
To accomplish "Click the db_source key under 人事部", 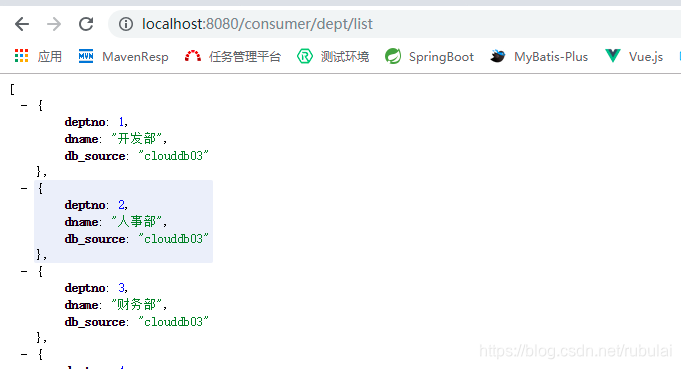I will (95, 239).
